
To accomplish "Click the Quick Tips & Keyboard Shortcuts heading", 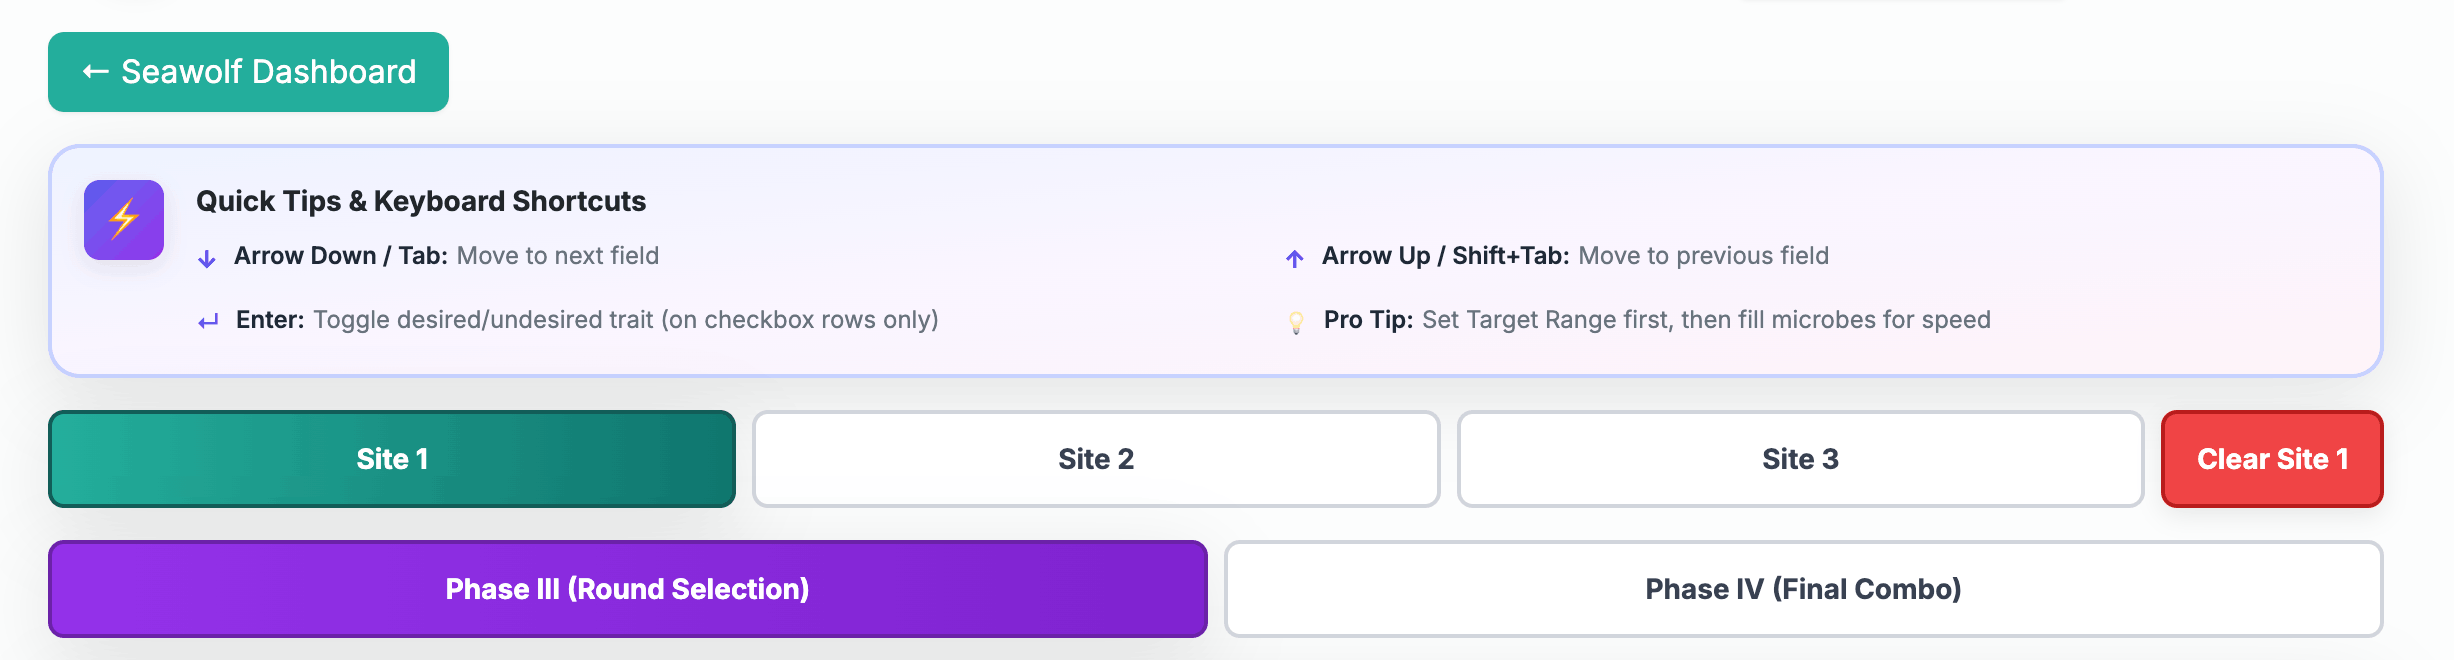I will [x=421, y=201].
